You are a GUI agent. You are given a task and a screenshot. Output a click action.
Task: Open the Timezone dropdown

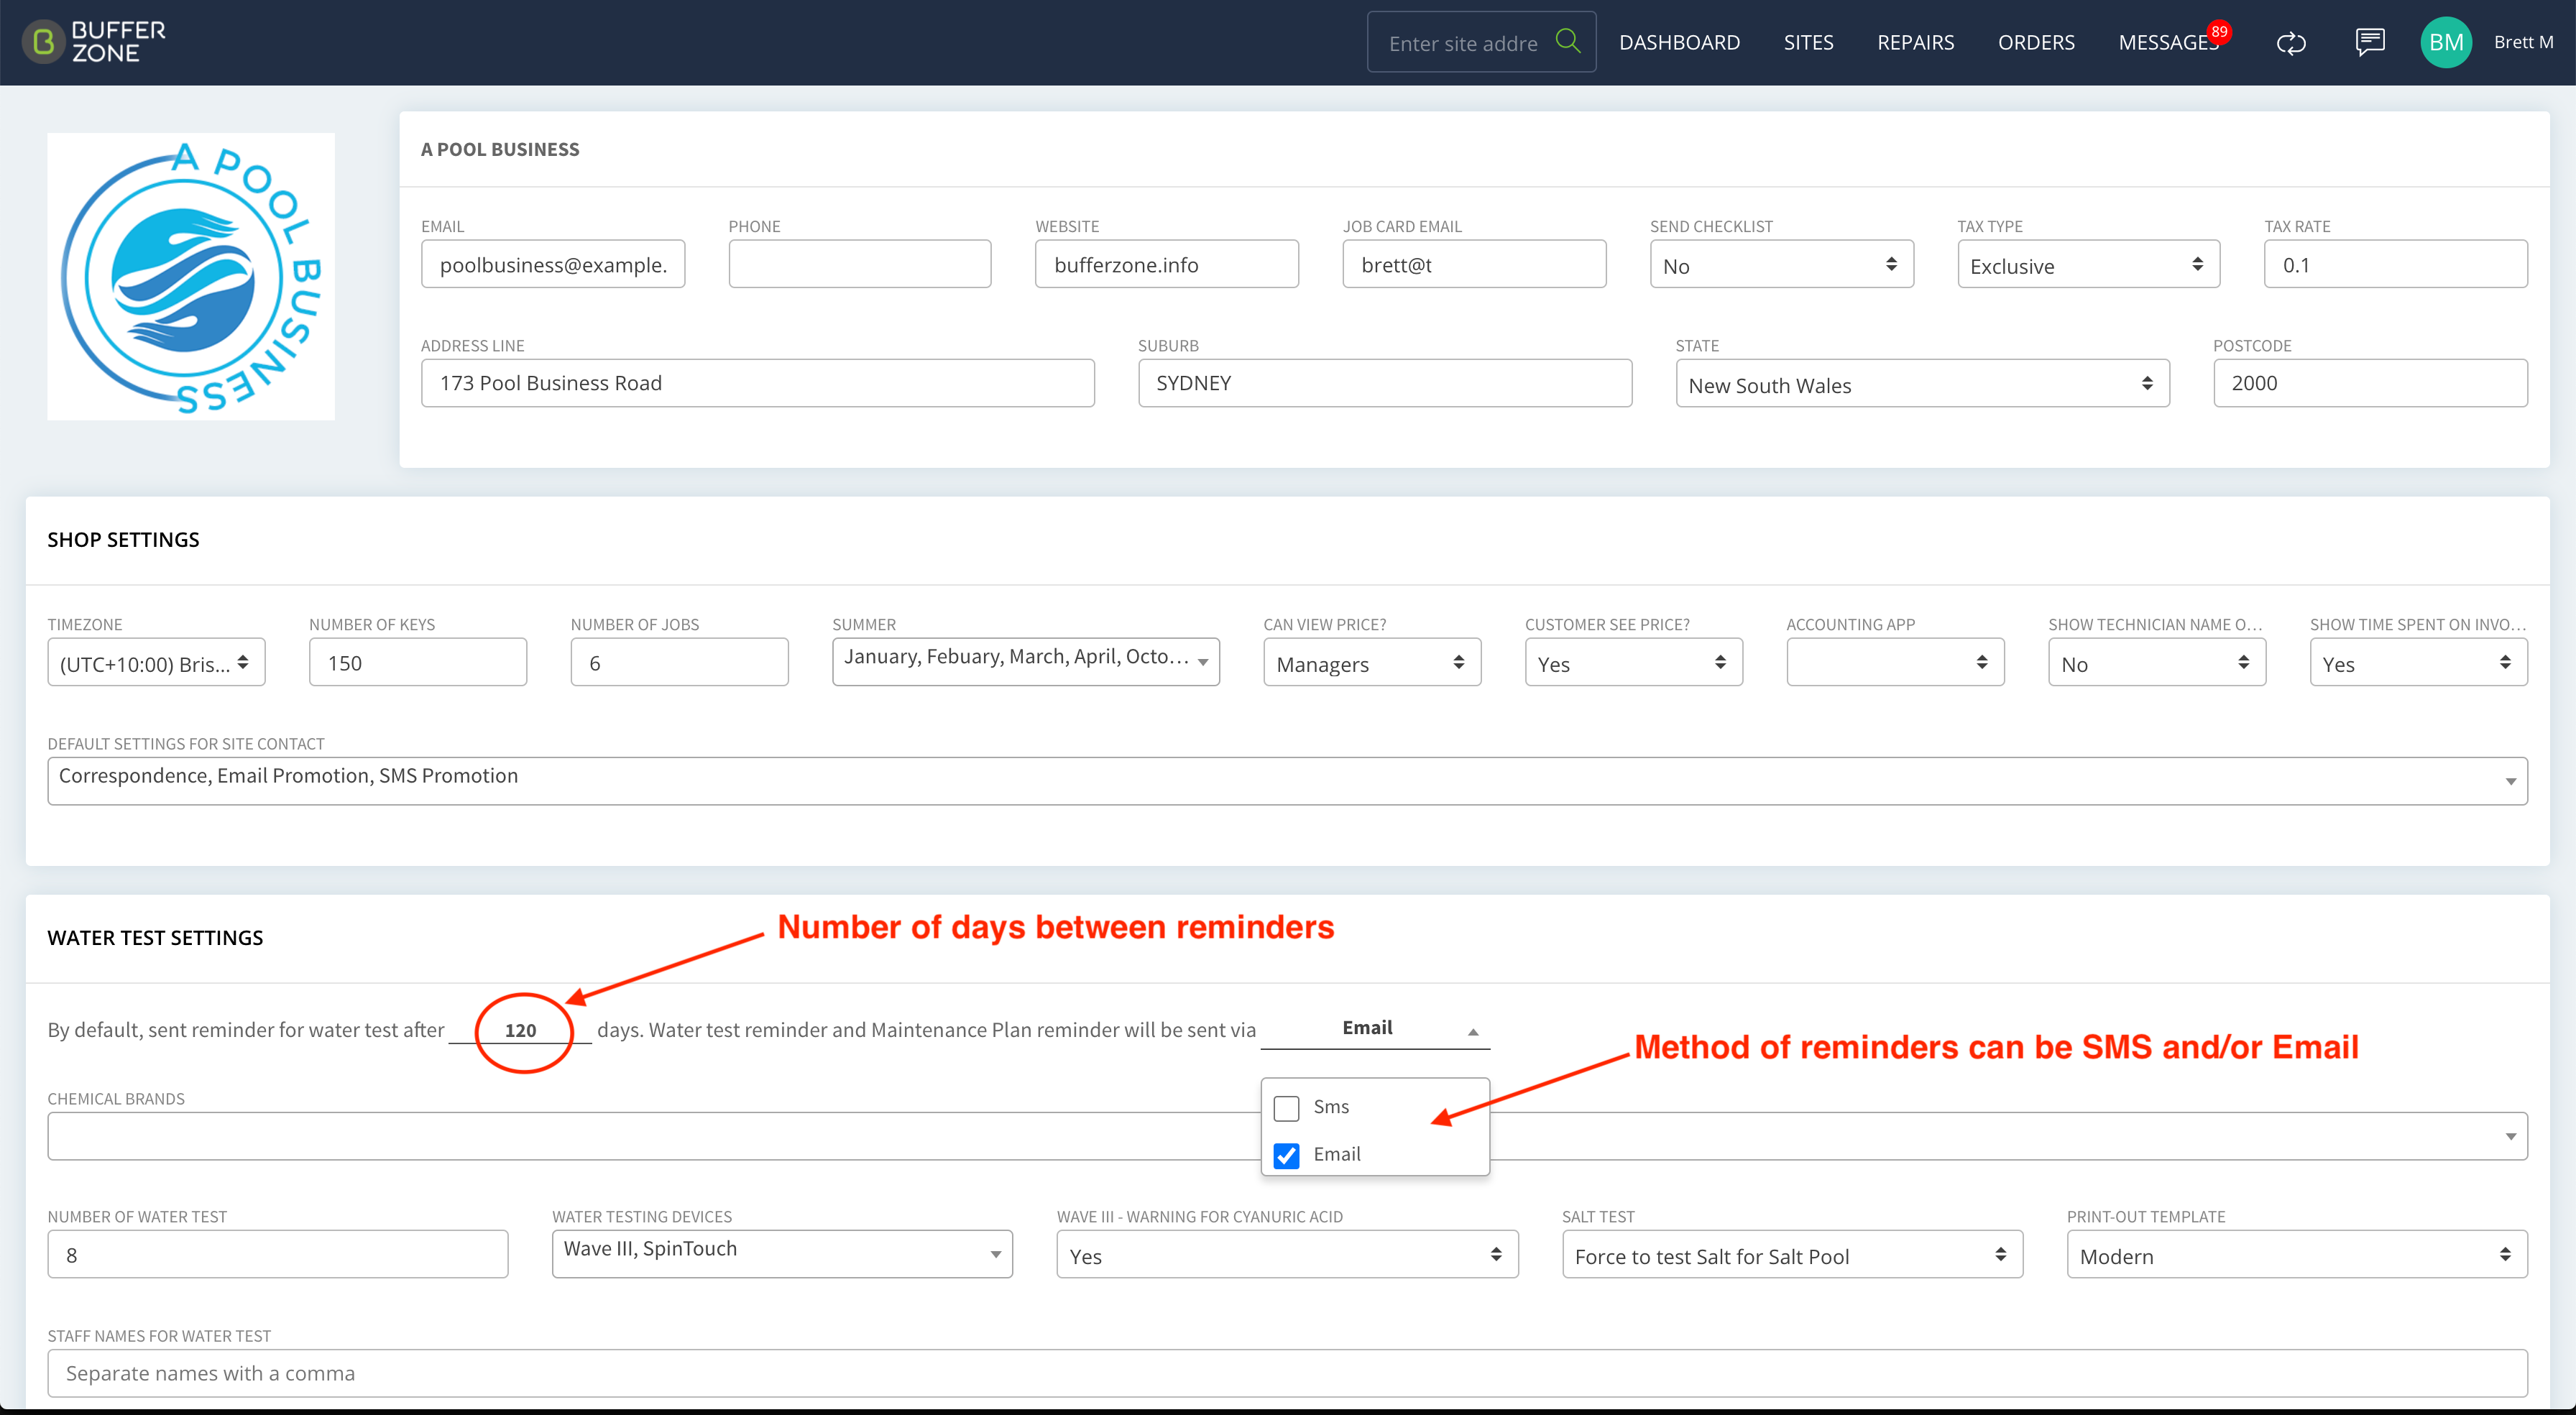point(156,663)
